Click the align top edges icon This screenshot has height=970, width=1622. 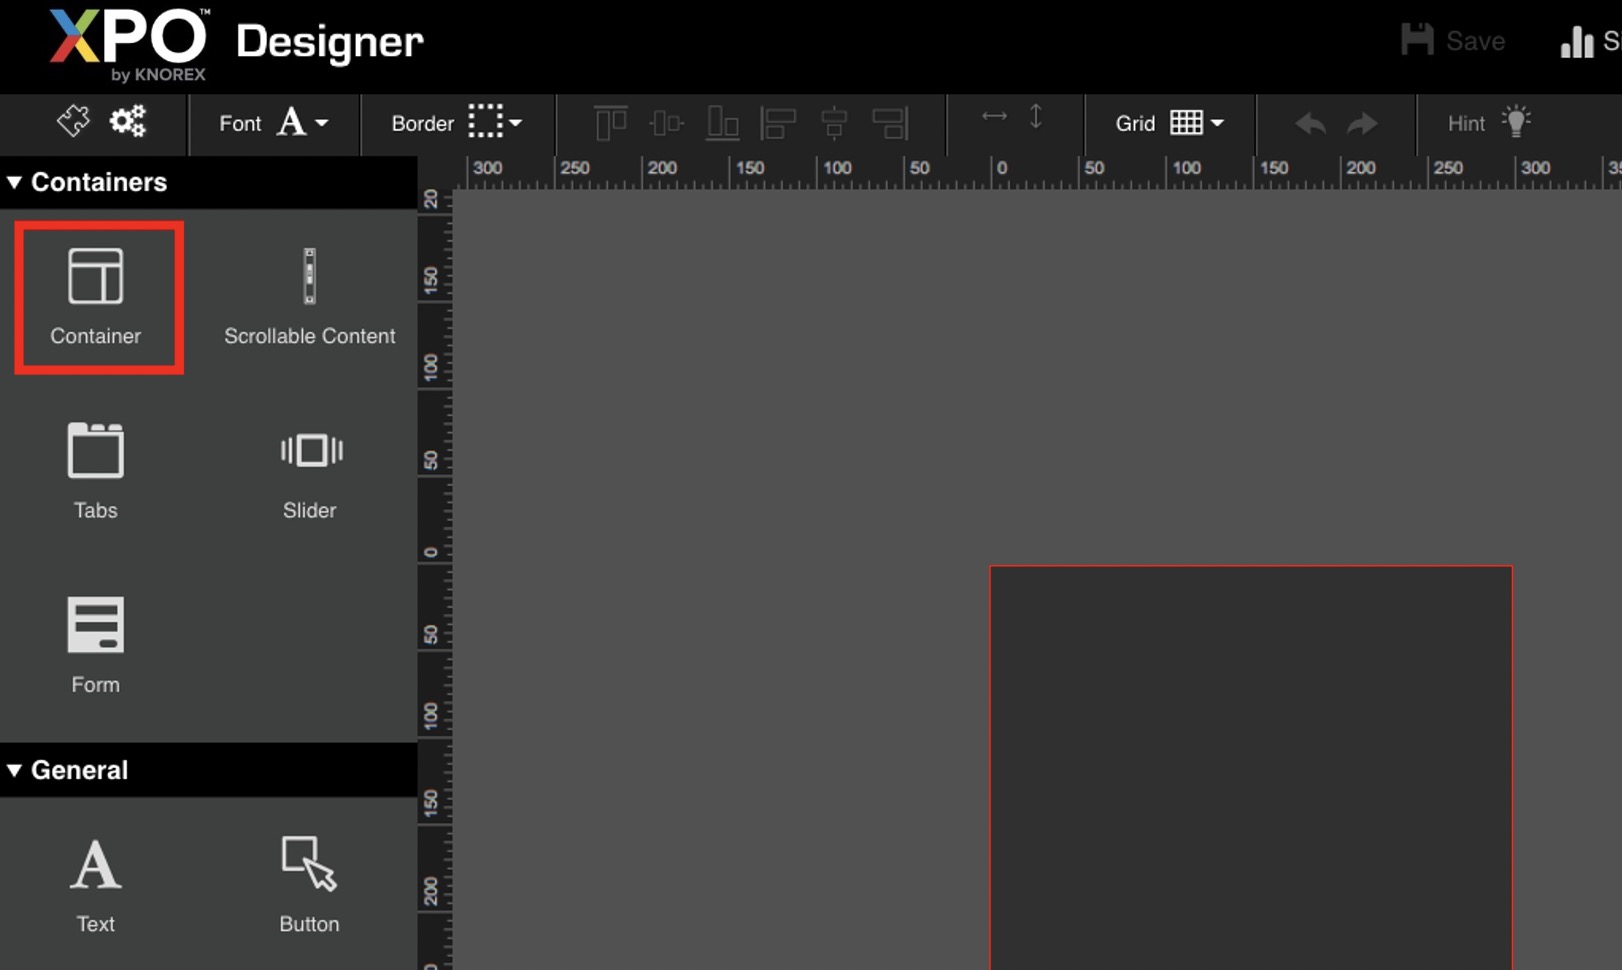(611, 123)
